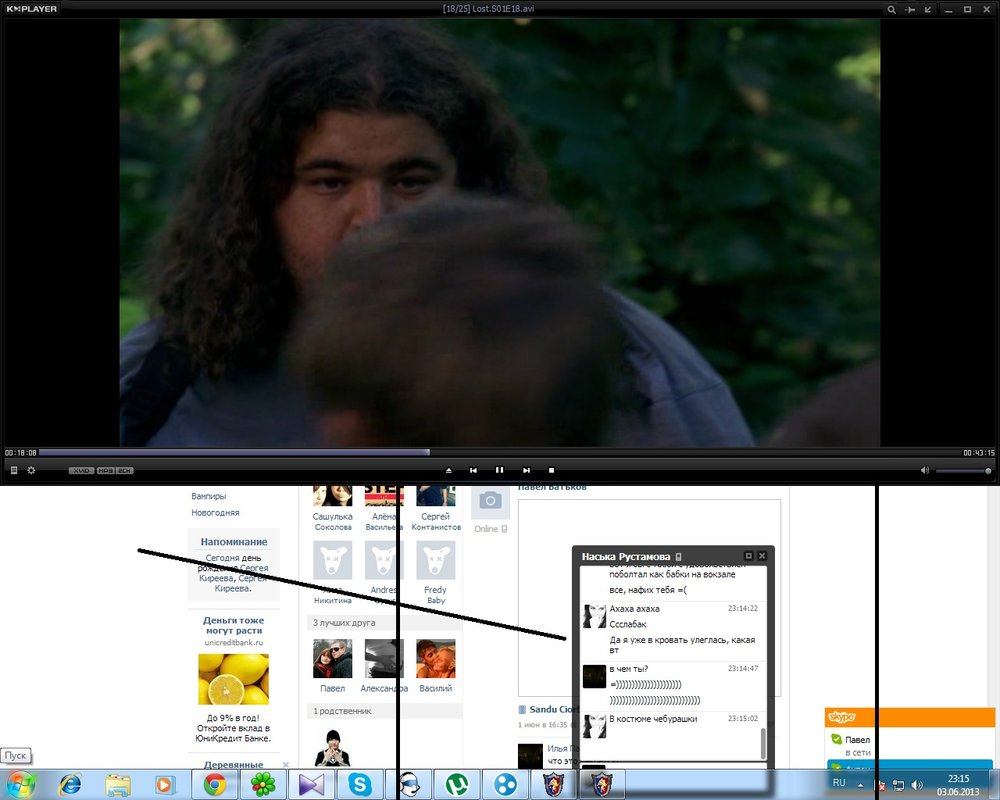Open the unicreditbank.ru ad link
This screenshot has width=1000, height=800.
pos(234,642)
